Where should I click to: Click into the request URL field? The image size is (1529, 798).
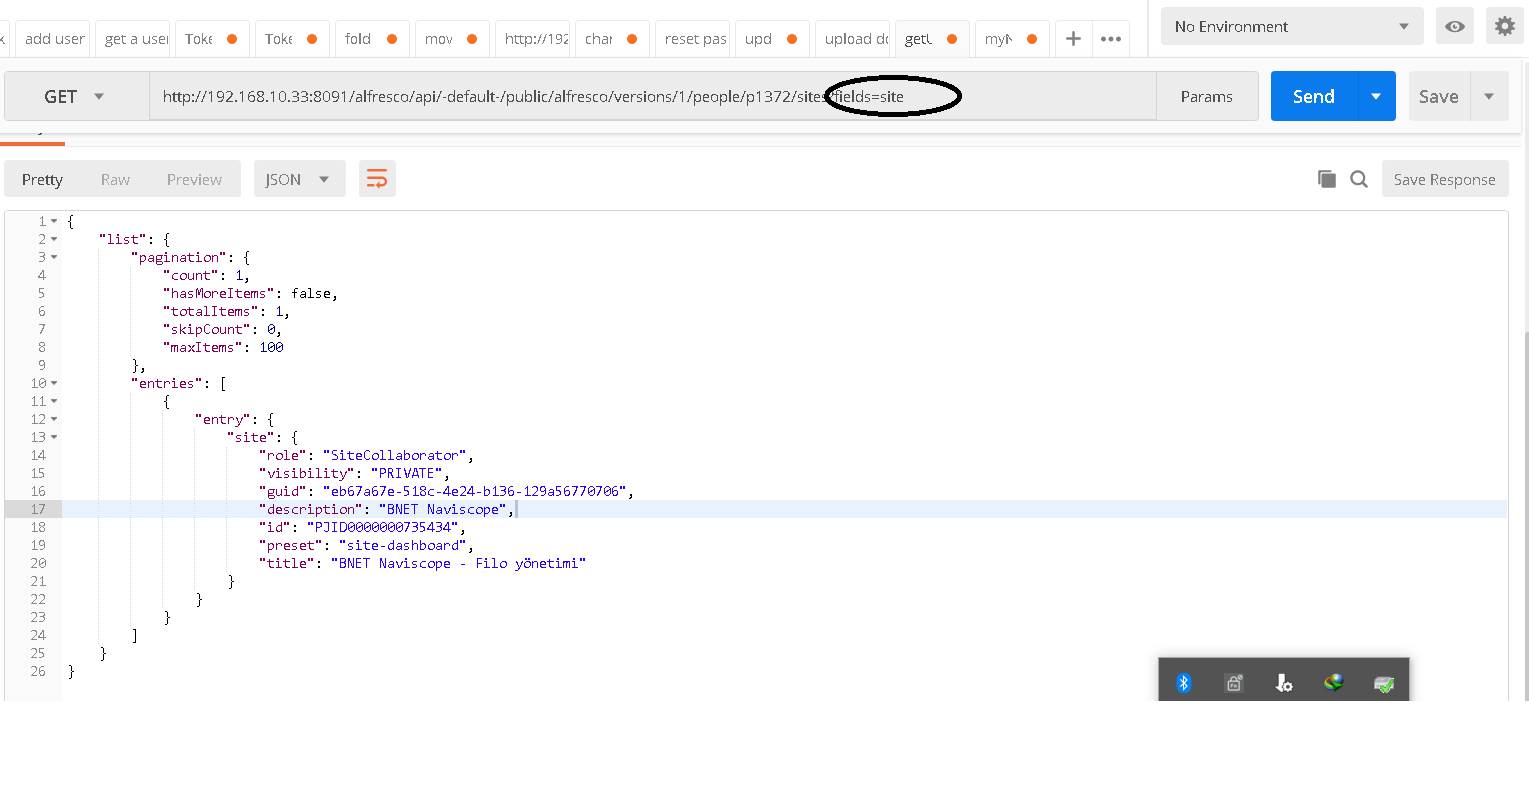coord(653,96)
